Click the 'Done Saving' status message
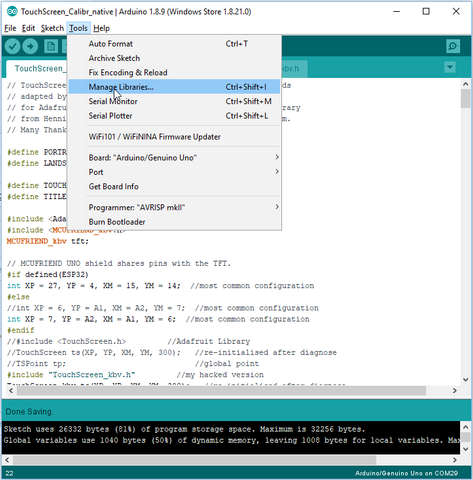The height and width of the screenshot is (480, 473). 29,412
